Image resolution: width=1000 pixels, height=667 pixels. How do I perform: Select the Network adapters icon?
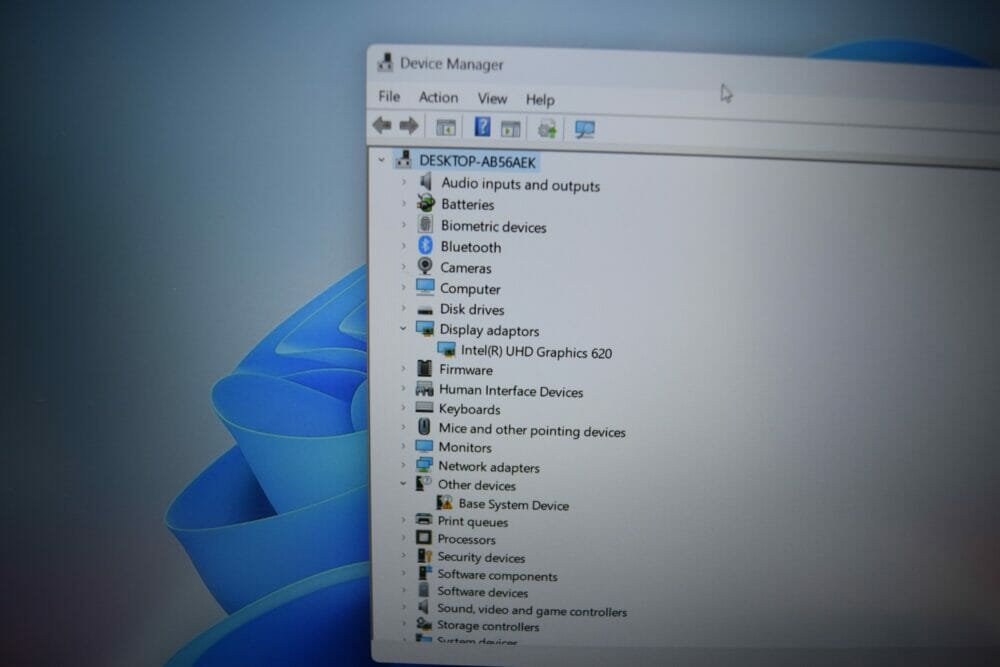tap(424, 465)
